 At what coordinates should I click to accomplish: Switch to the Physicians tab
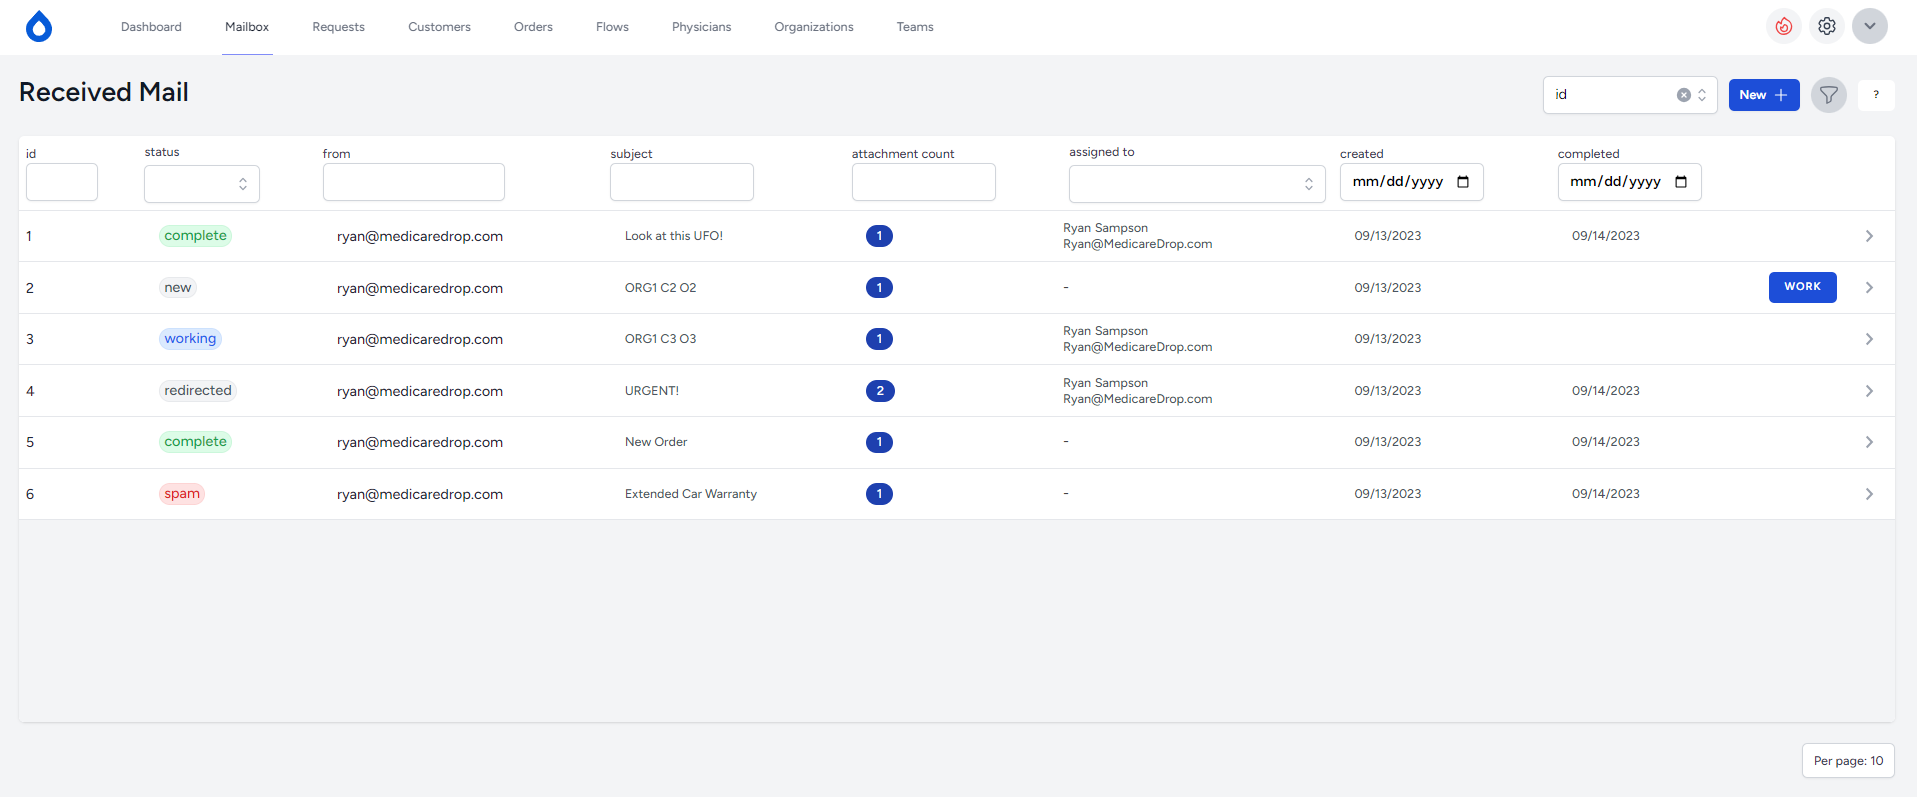point(701,27)
